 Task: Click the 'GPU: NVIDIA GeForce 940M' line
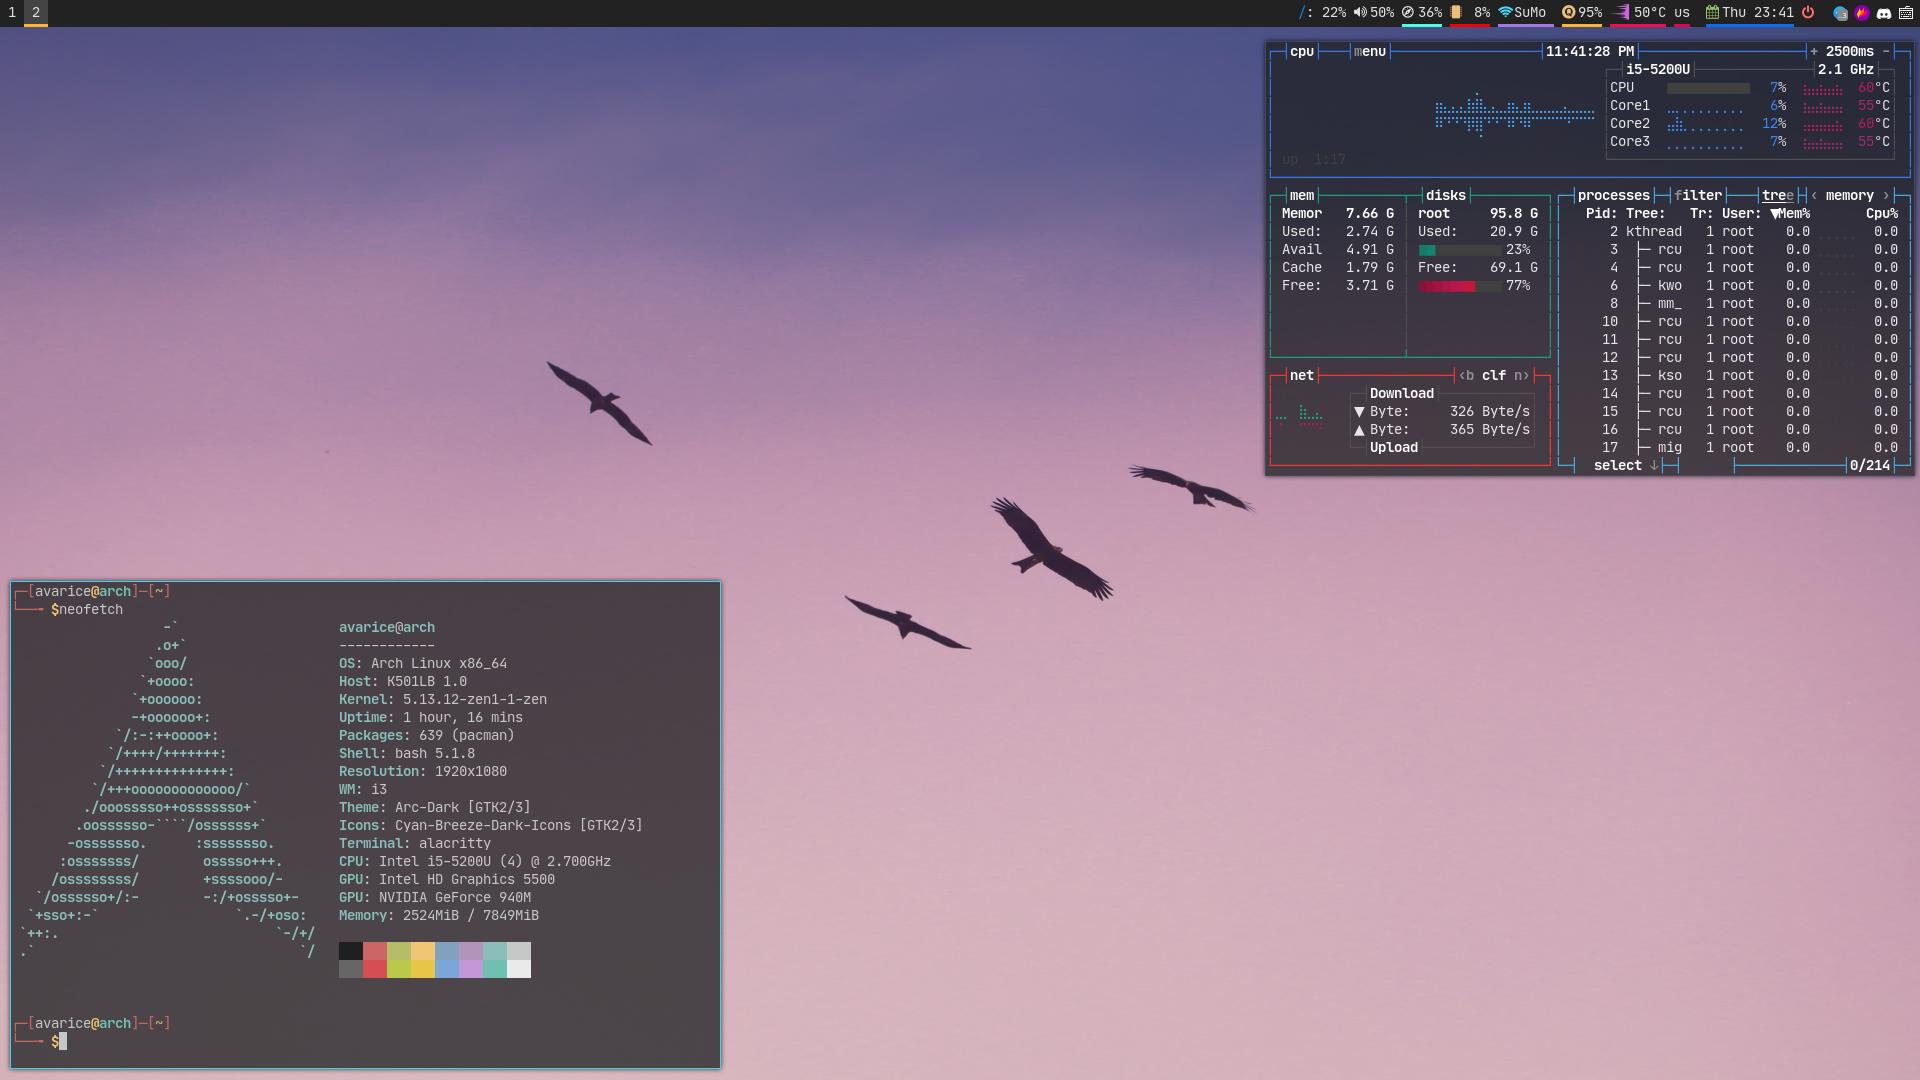tap(435, 898)
